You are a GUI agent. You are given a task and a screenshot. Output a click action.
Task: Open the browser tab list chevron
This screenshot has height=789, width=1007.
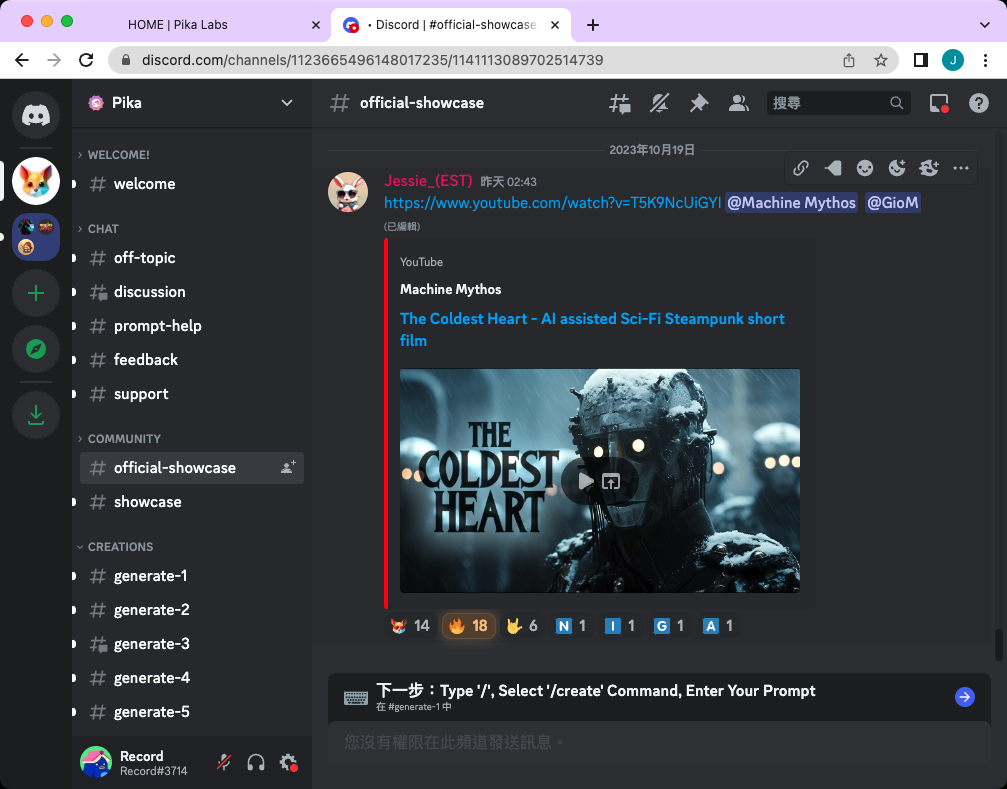tap(985, 25)
